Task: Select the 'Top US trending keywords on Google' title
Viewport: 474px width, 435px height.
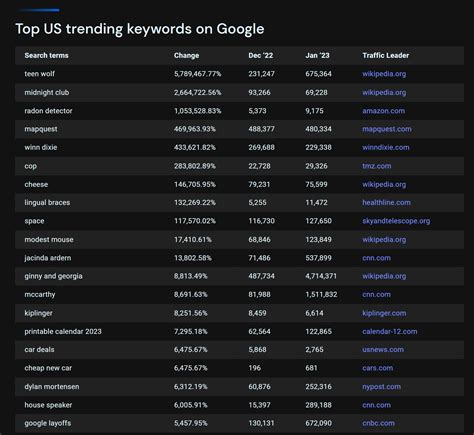Action: coord(140,29)
